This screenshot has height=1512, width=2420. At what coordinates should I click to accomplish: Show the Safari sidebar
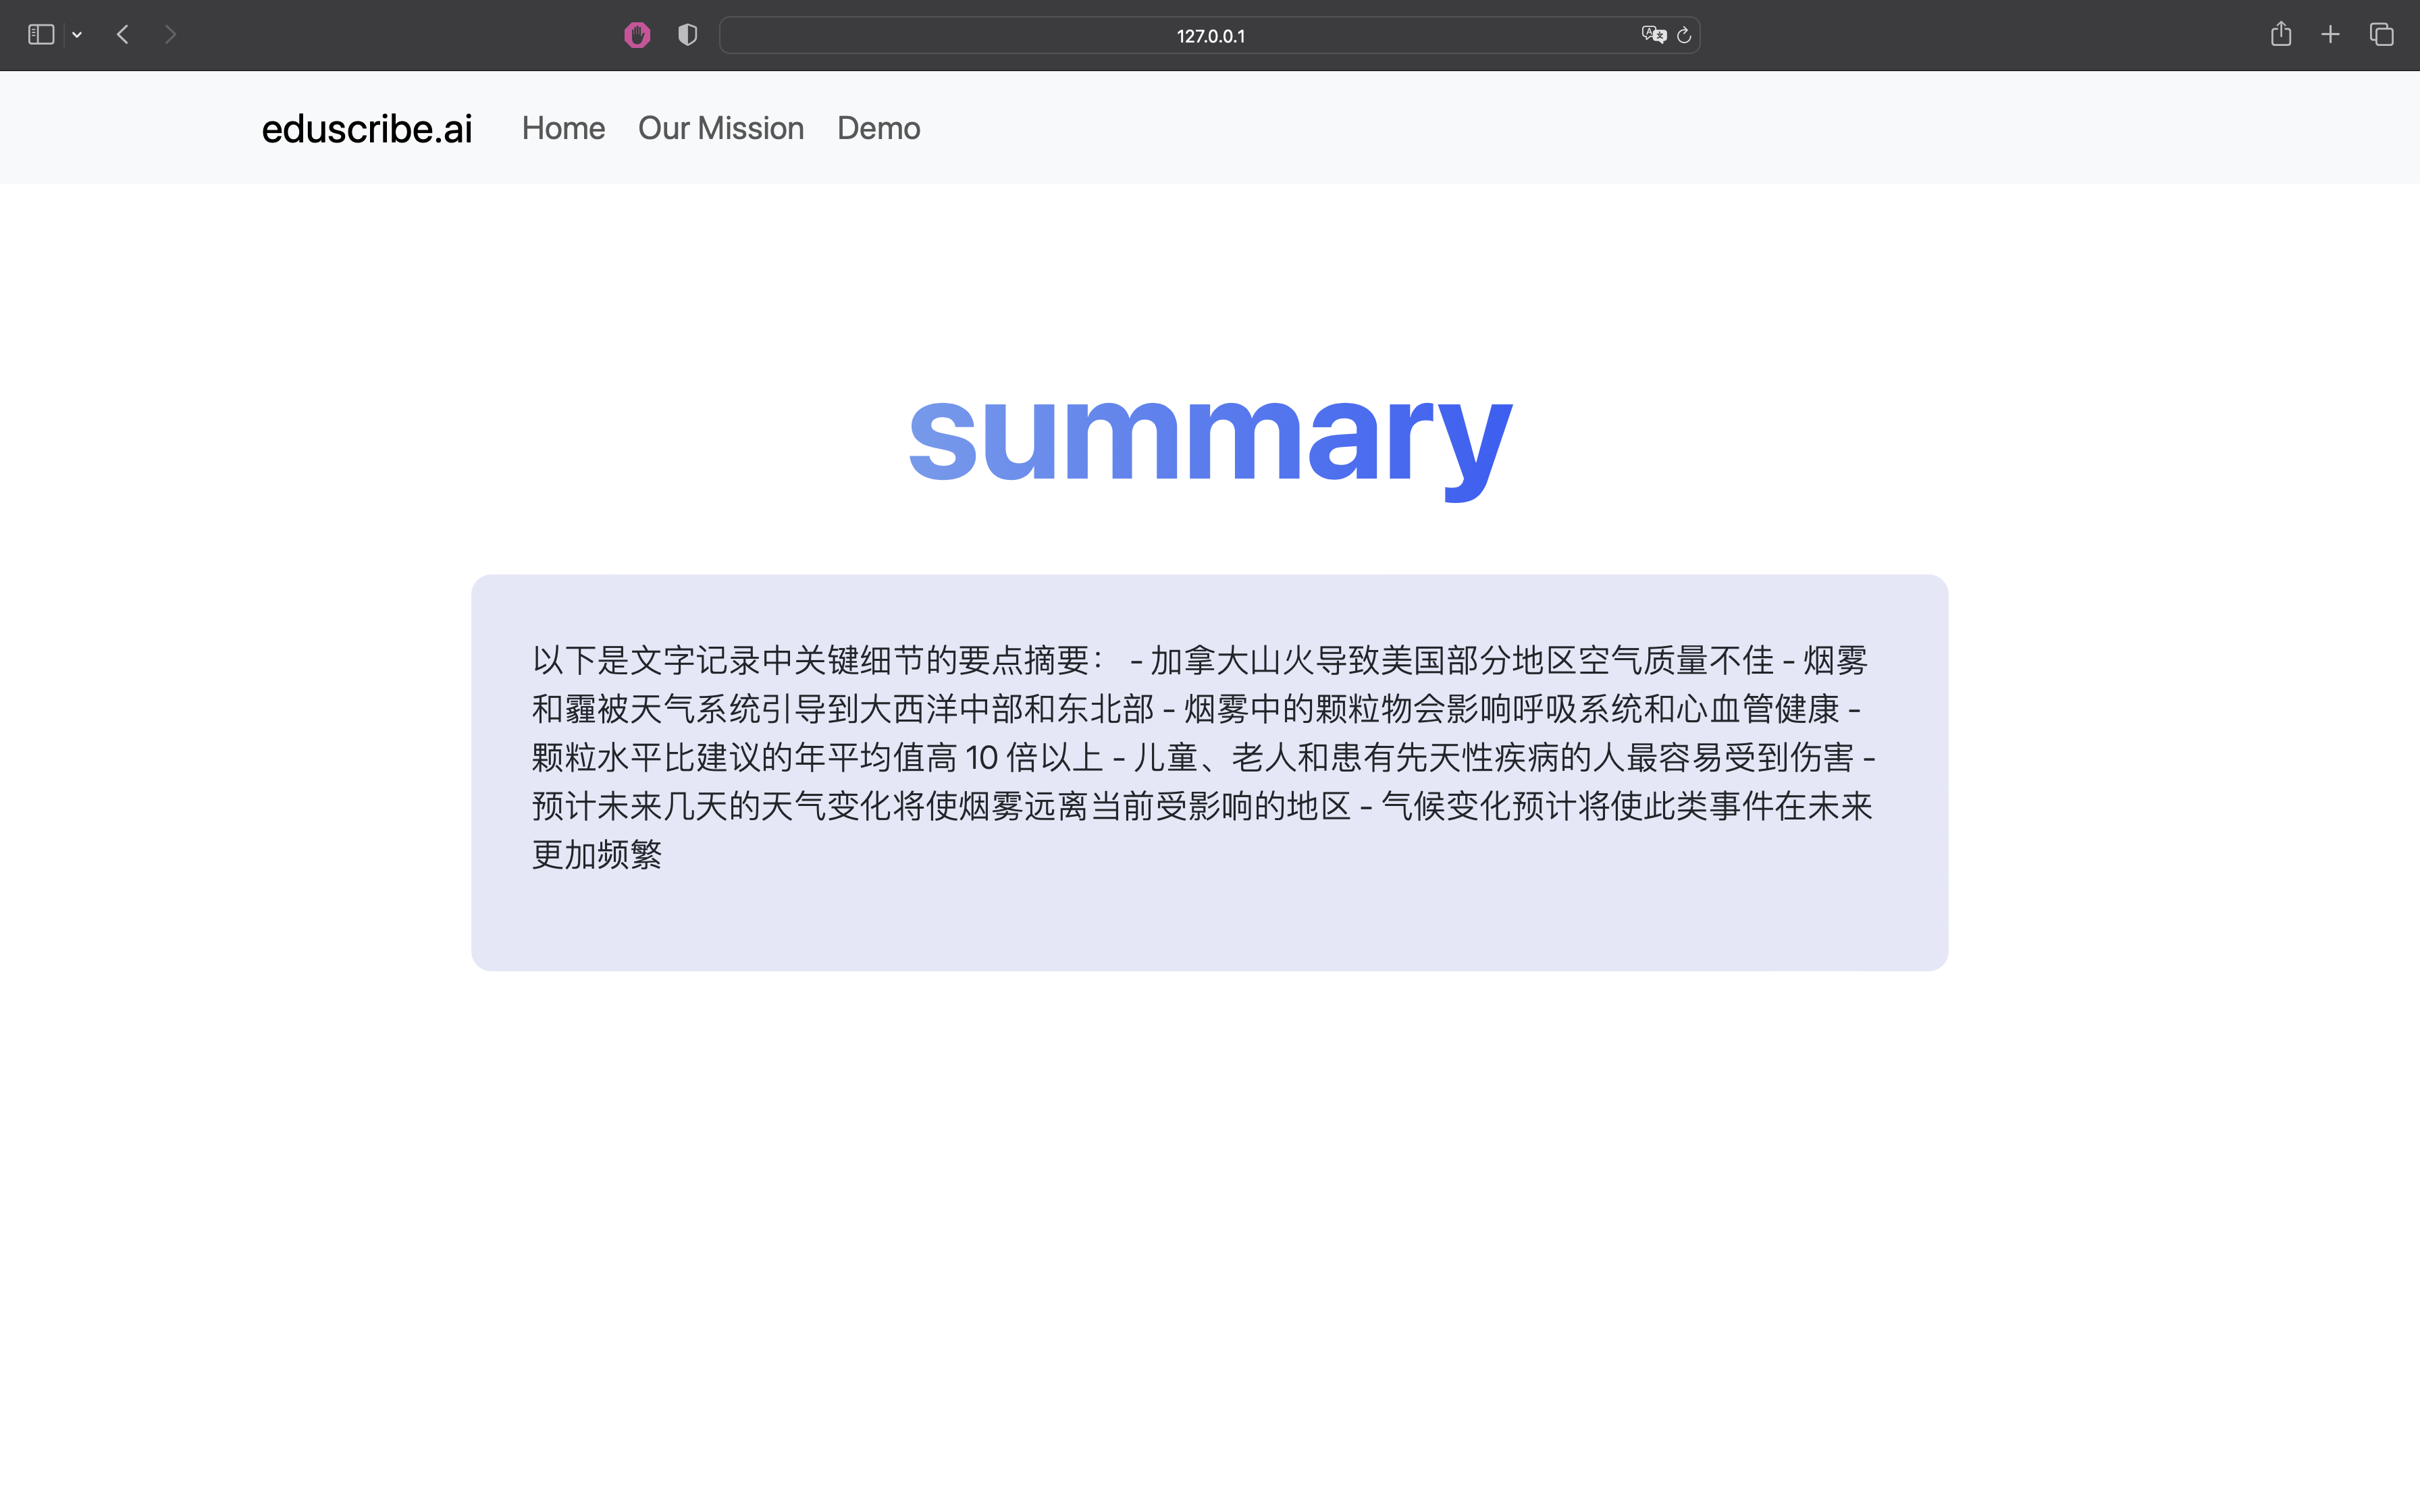click(41, 35)
